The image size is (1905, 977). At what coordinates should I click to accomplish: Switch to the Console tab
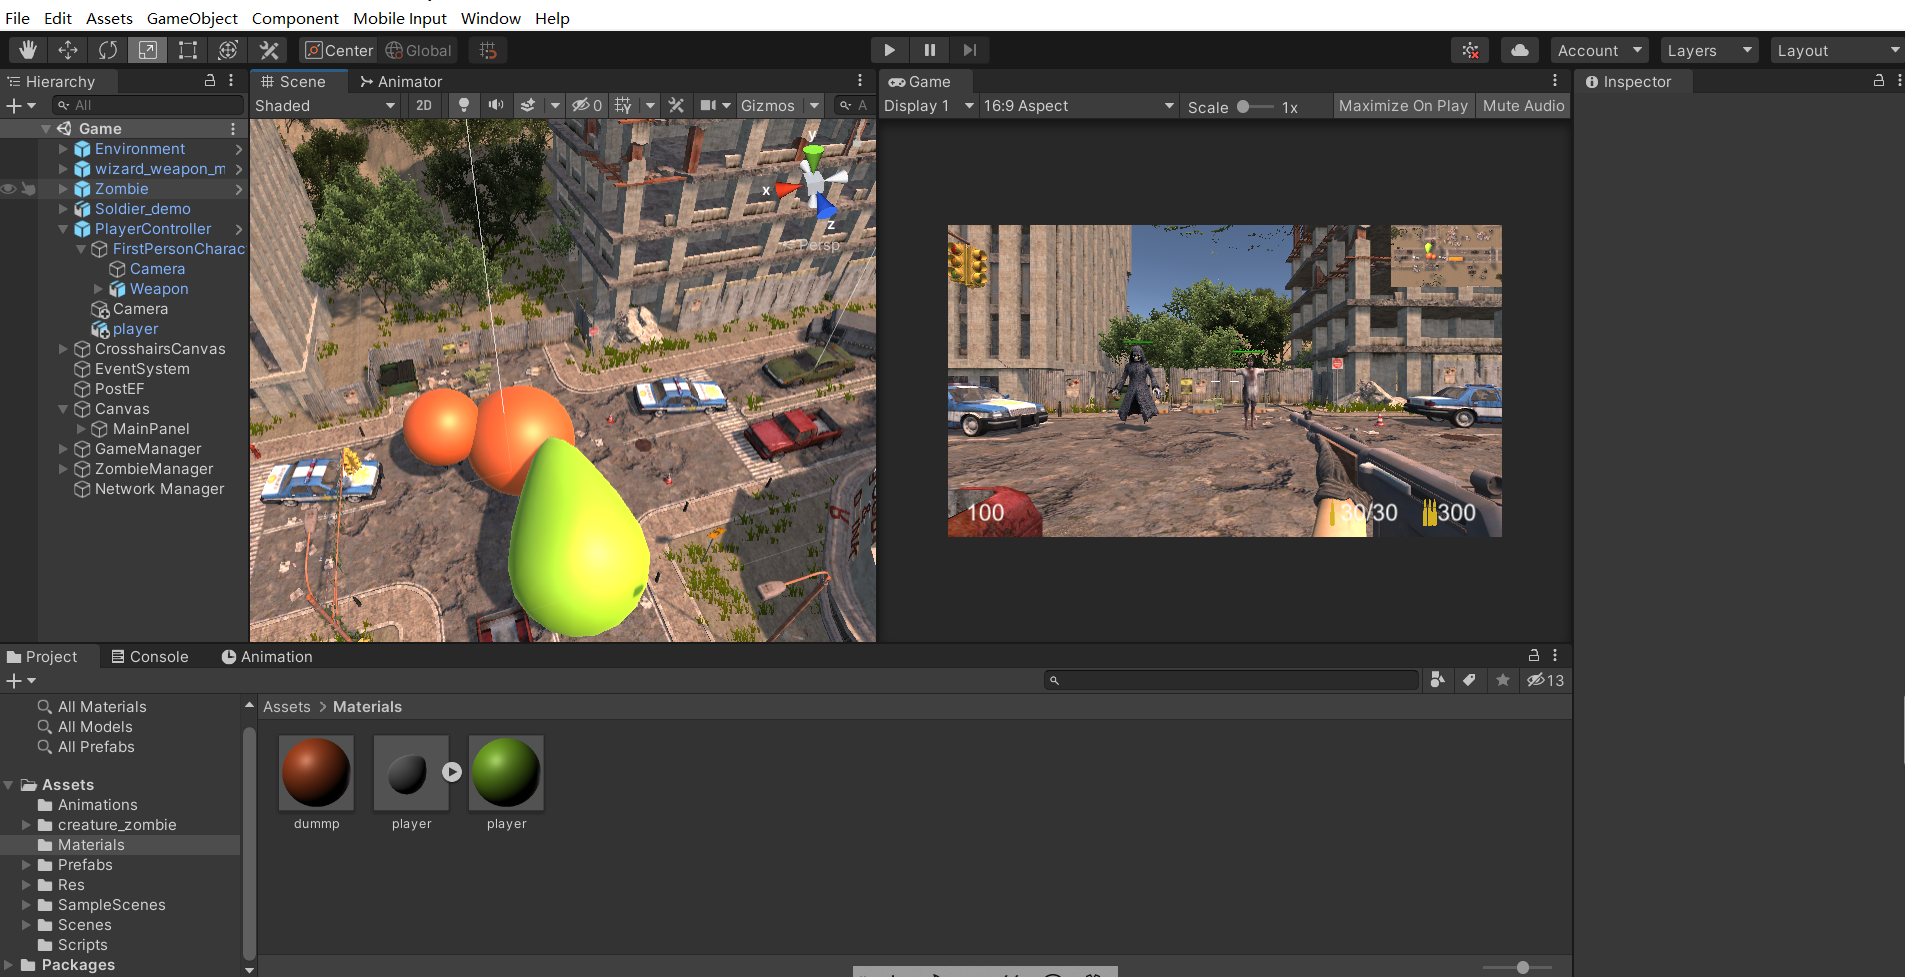click(x=150, y=656)
